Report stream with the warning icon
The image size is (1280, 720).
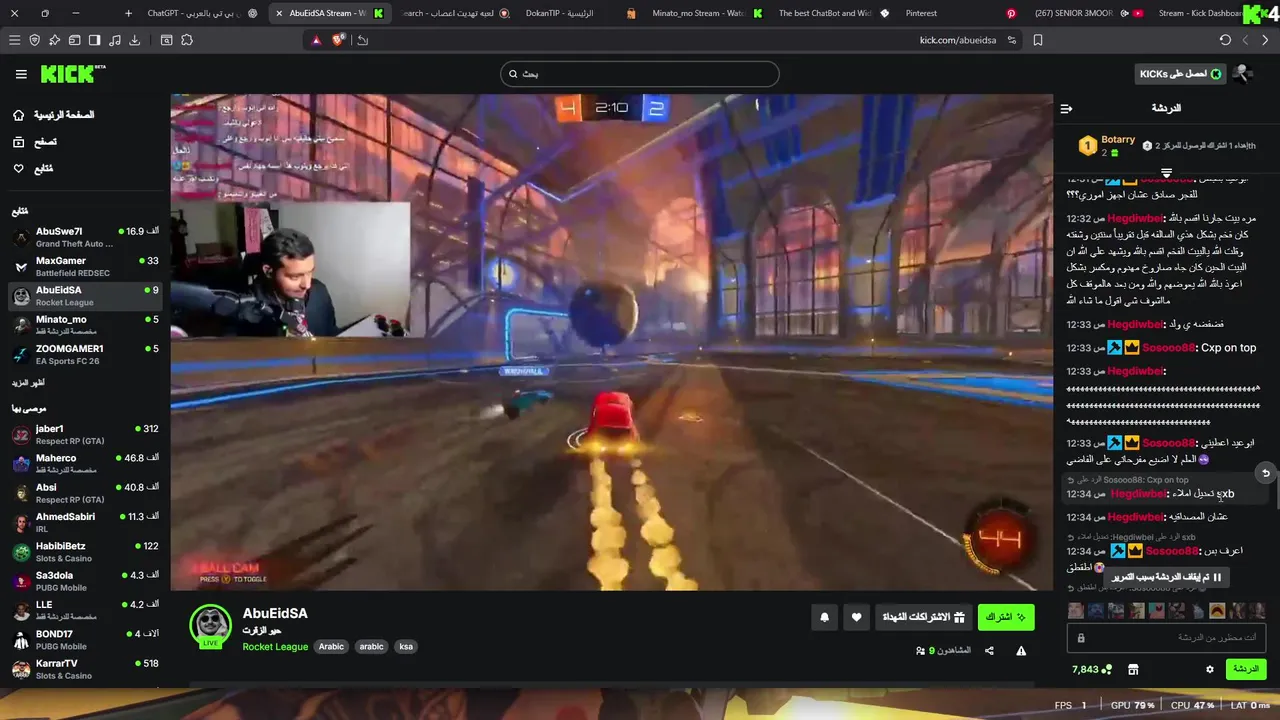[1021, 651]
